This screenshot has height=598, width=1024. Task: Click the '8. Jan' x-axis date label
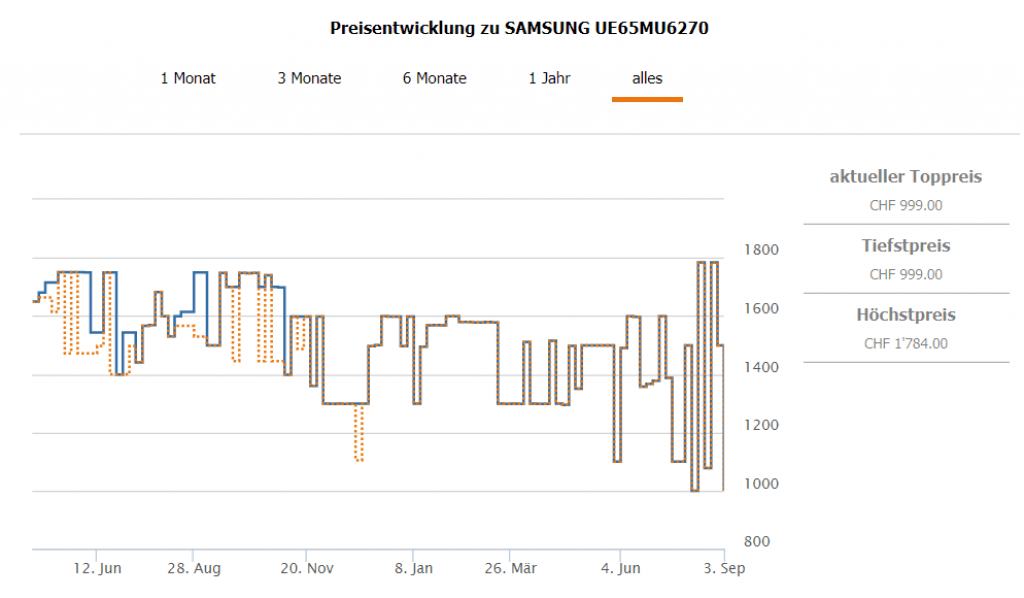(x=413, y=568)
